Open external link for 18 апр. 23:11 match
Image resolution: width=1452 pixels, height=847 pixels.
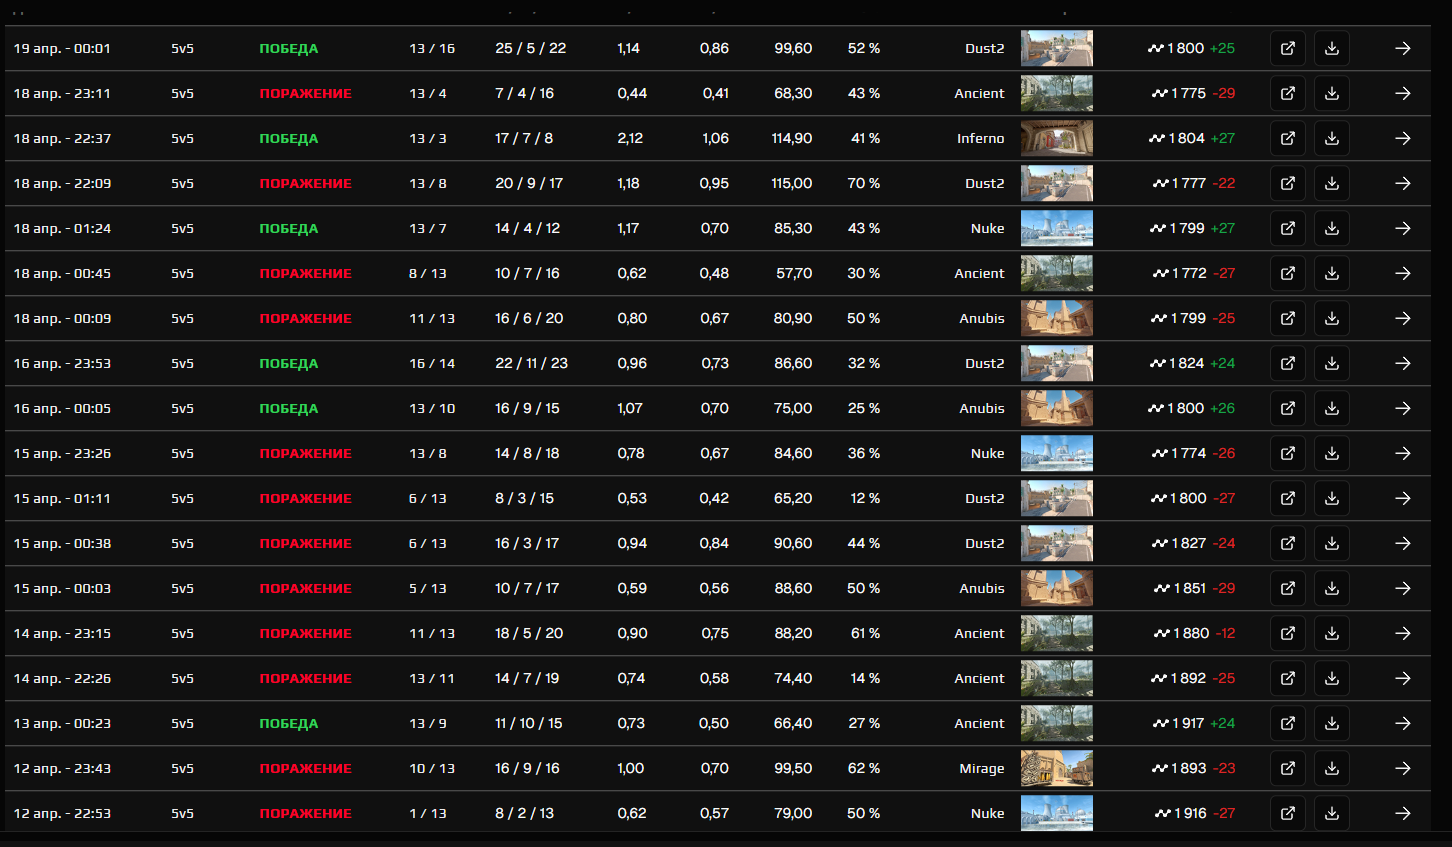pos(1288,93)
